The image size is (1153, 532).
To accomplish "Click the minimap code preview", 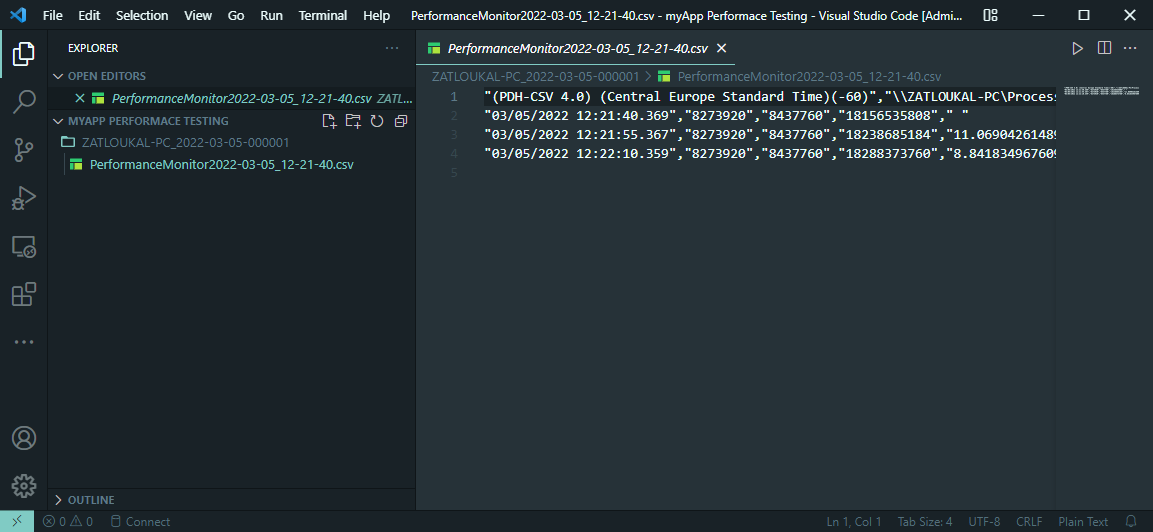I will [1097, 91].
